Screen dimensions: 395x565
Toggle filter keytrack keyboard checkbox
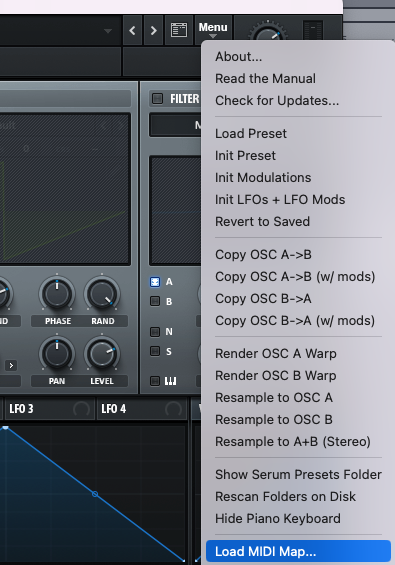click(x=155, y=381)
